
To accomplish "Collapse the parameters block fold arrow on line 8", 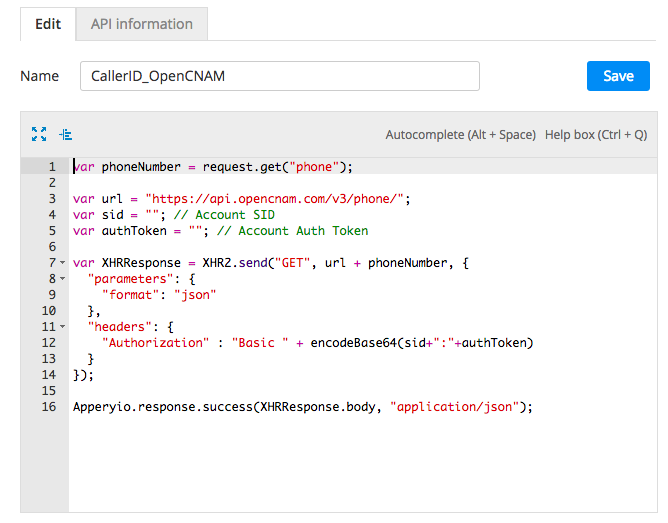I will point(63,279).
